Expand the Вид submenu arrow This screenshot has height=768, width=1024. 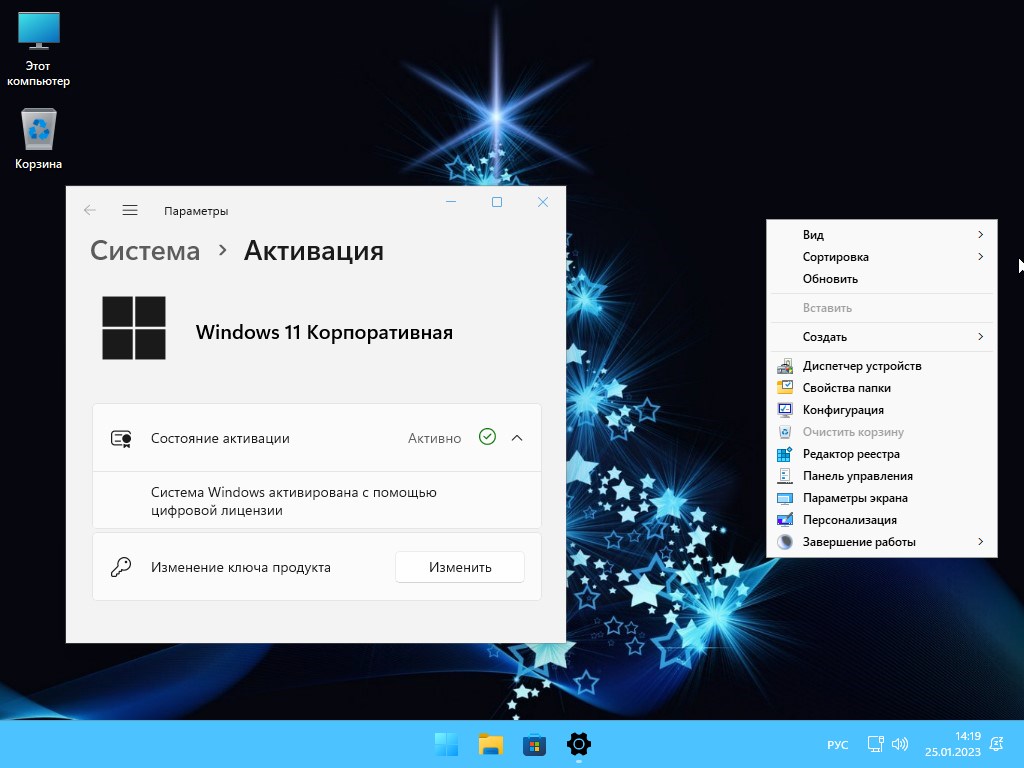[980, 234]
